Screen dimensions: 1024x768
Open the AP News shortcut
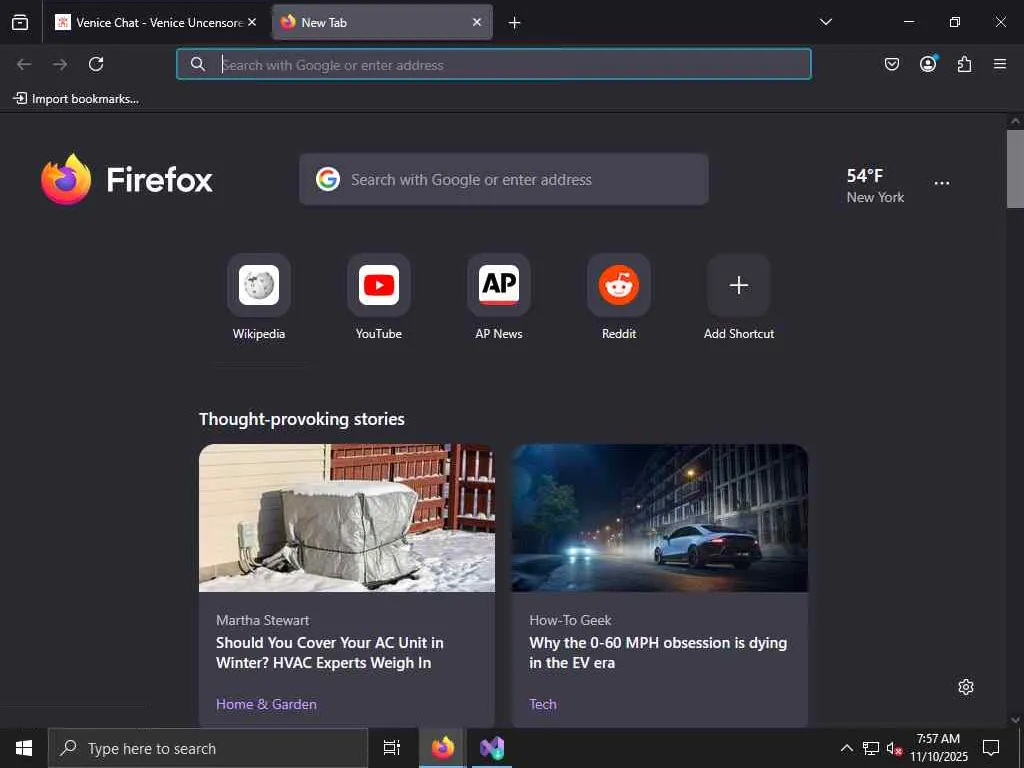[x=499, y=297]
